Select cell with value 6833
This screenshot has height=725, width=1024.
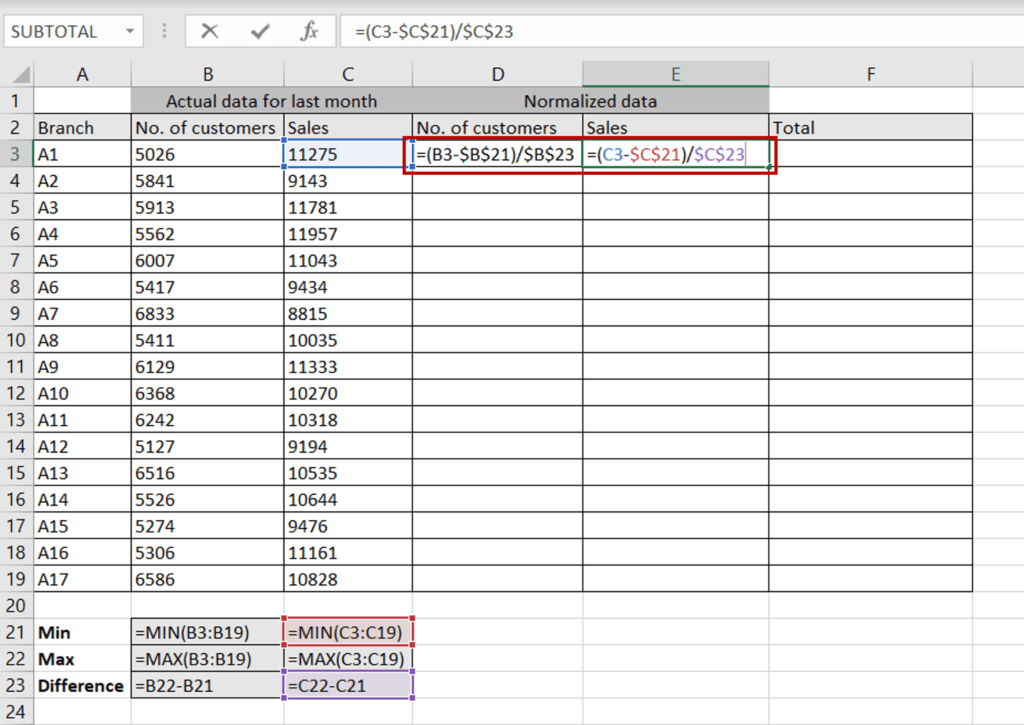pos(208,314)
